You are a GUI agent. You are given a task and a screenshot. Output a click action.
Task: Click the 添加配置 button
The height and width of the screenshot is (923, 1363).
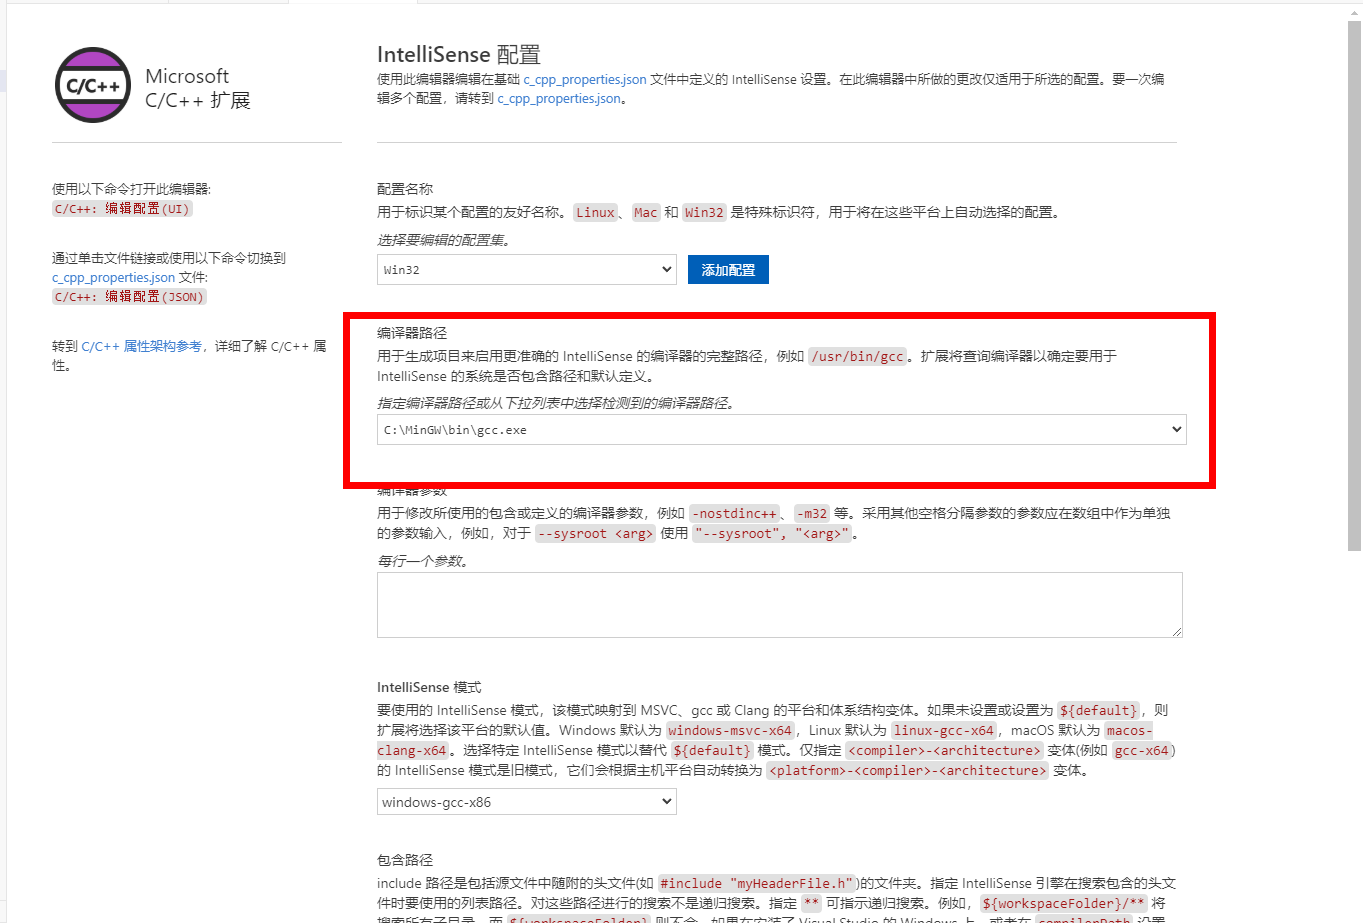728,269
